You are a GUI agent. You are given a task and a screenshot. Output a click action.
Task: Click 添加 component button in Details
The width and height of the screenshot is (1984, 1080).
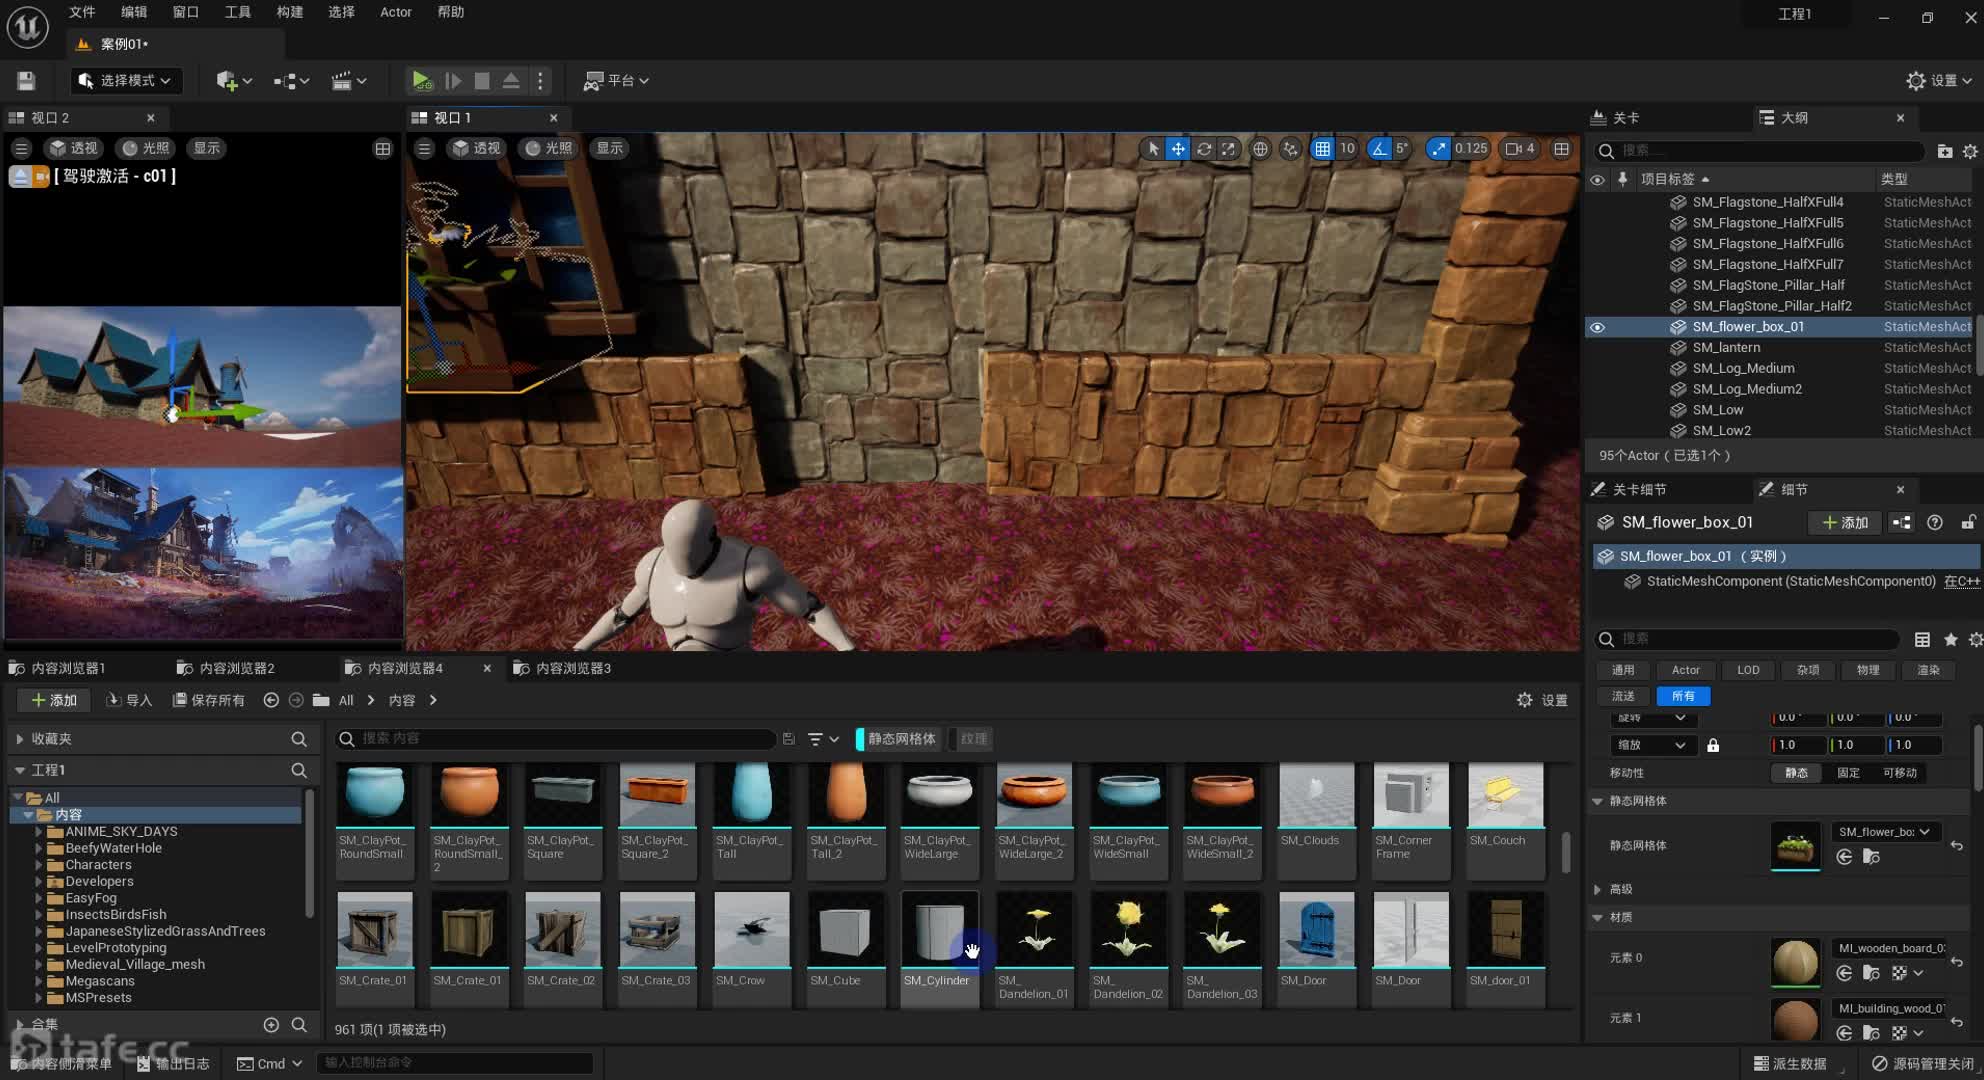tap(1845, 523)
